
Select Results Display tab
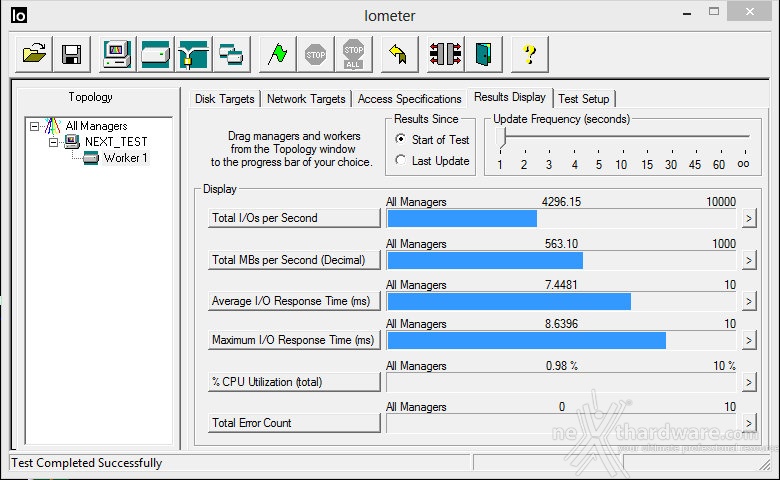click(x=510, y=97)
